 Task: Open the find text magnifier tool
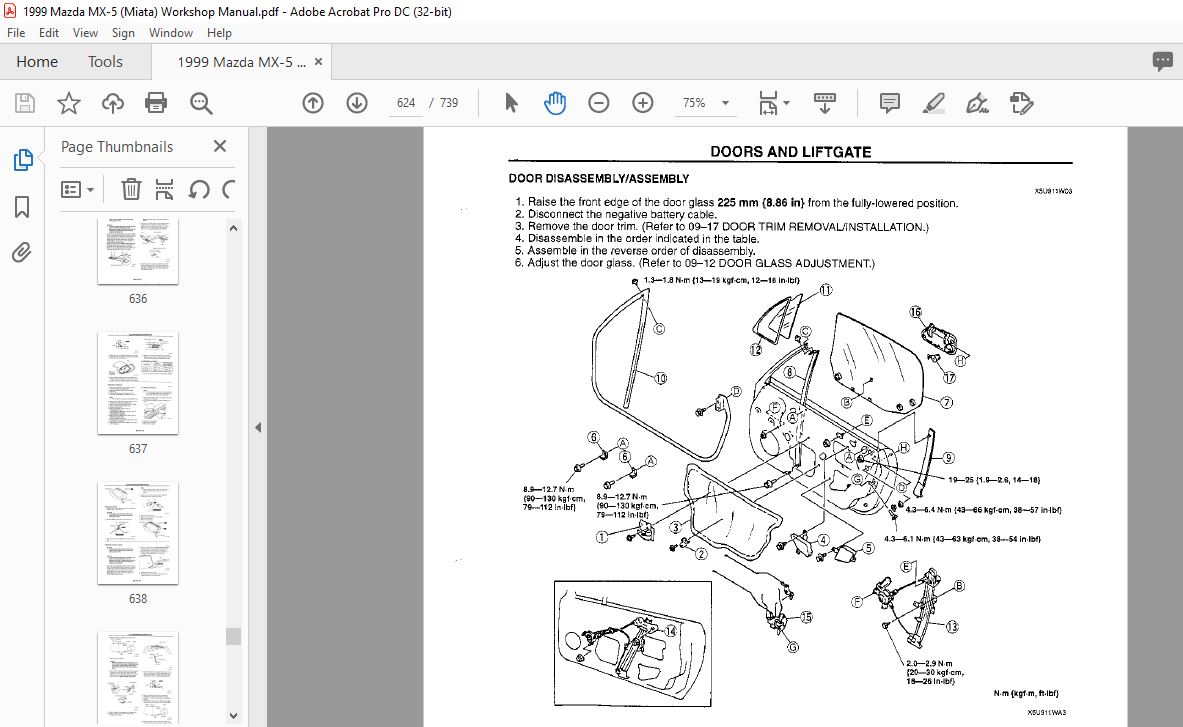[x=201, y=103]
